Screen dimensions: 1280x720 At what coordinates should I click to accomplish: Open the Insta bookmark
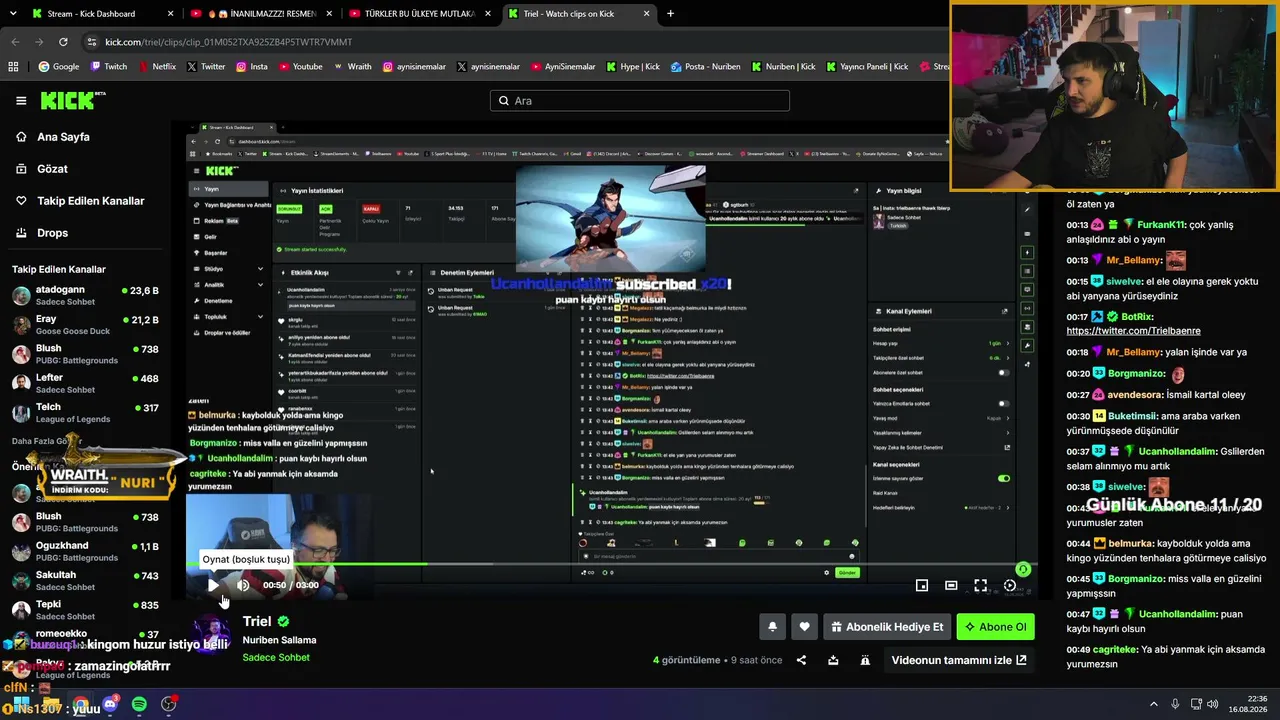(x=252, y=67)
